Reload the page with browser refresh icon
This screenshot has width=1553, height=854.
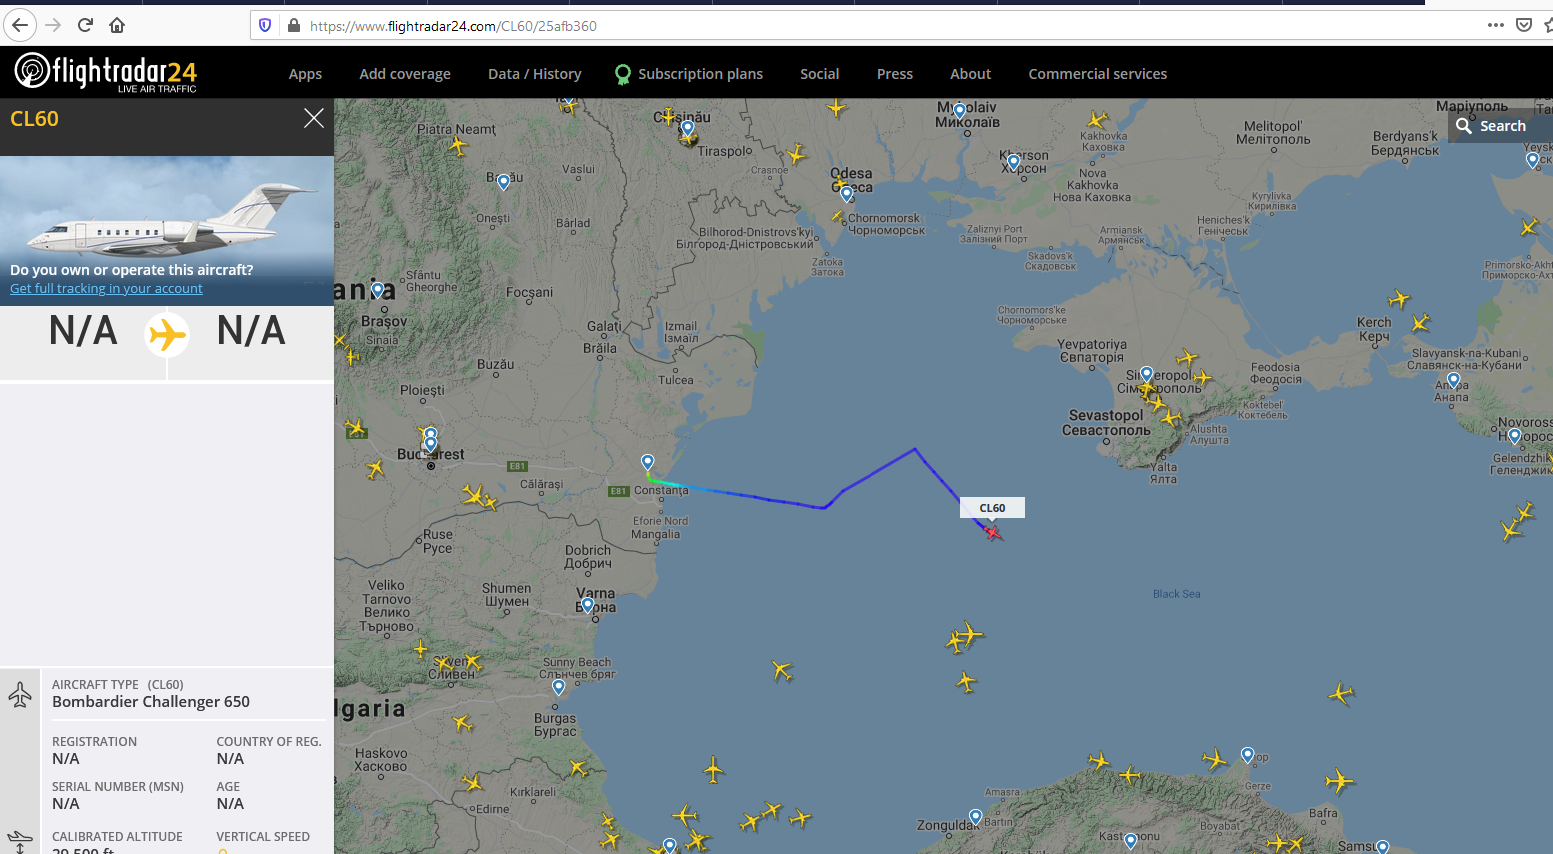point(85,25)
